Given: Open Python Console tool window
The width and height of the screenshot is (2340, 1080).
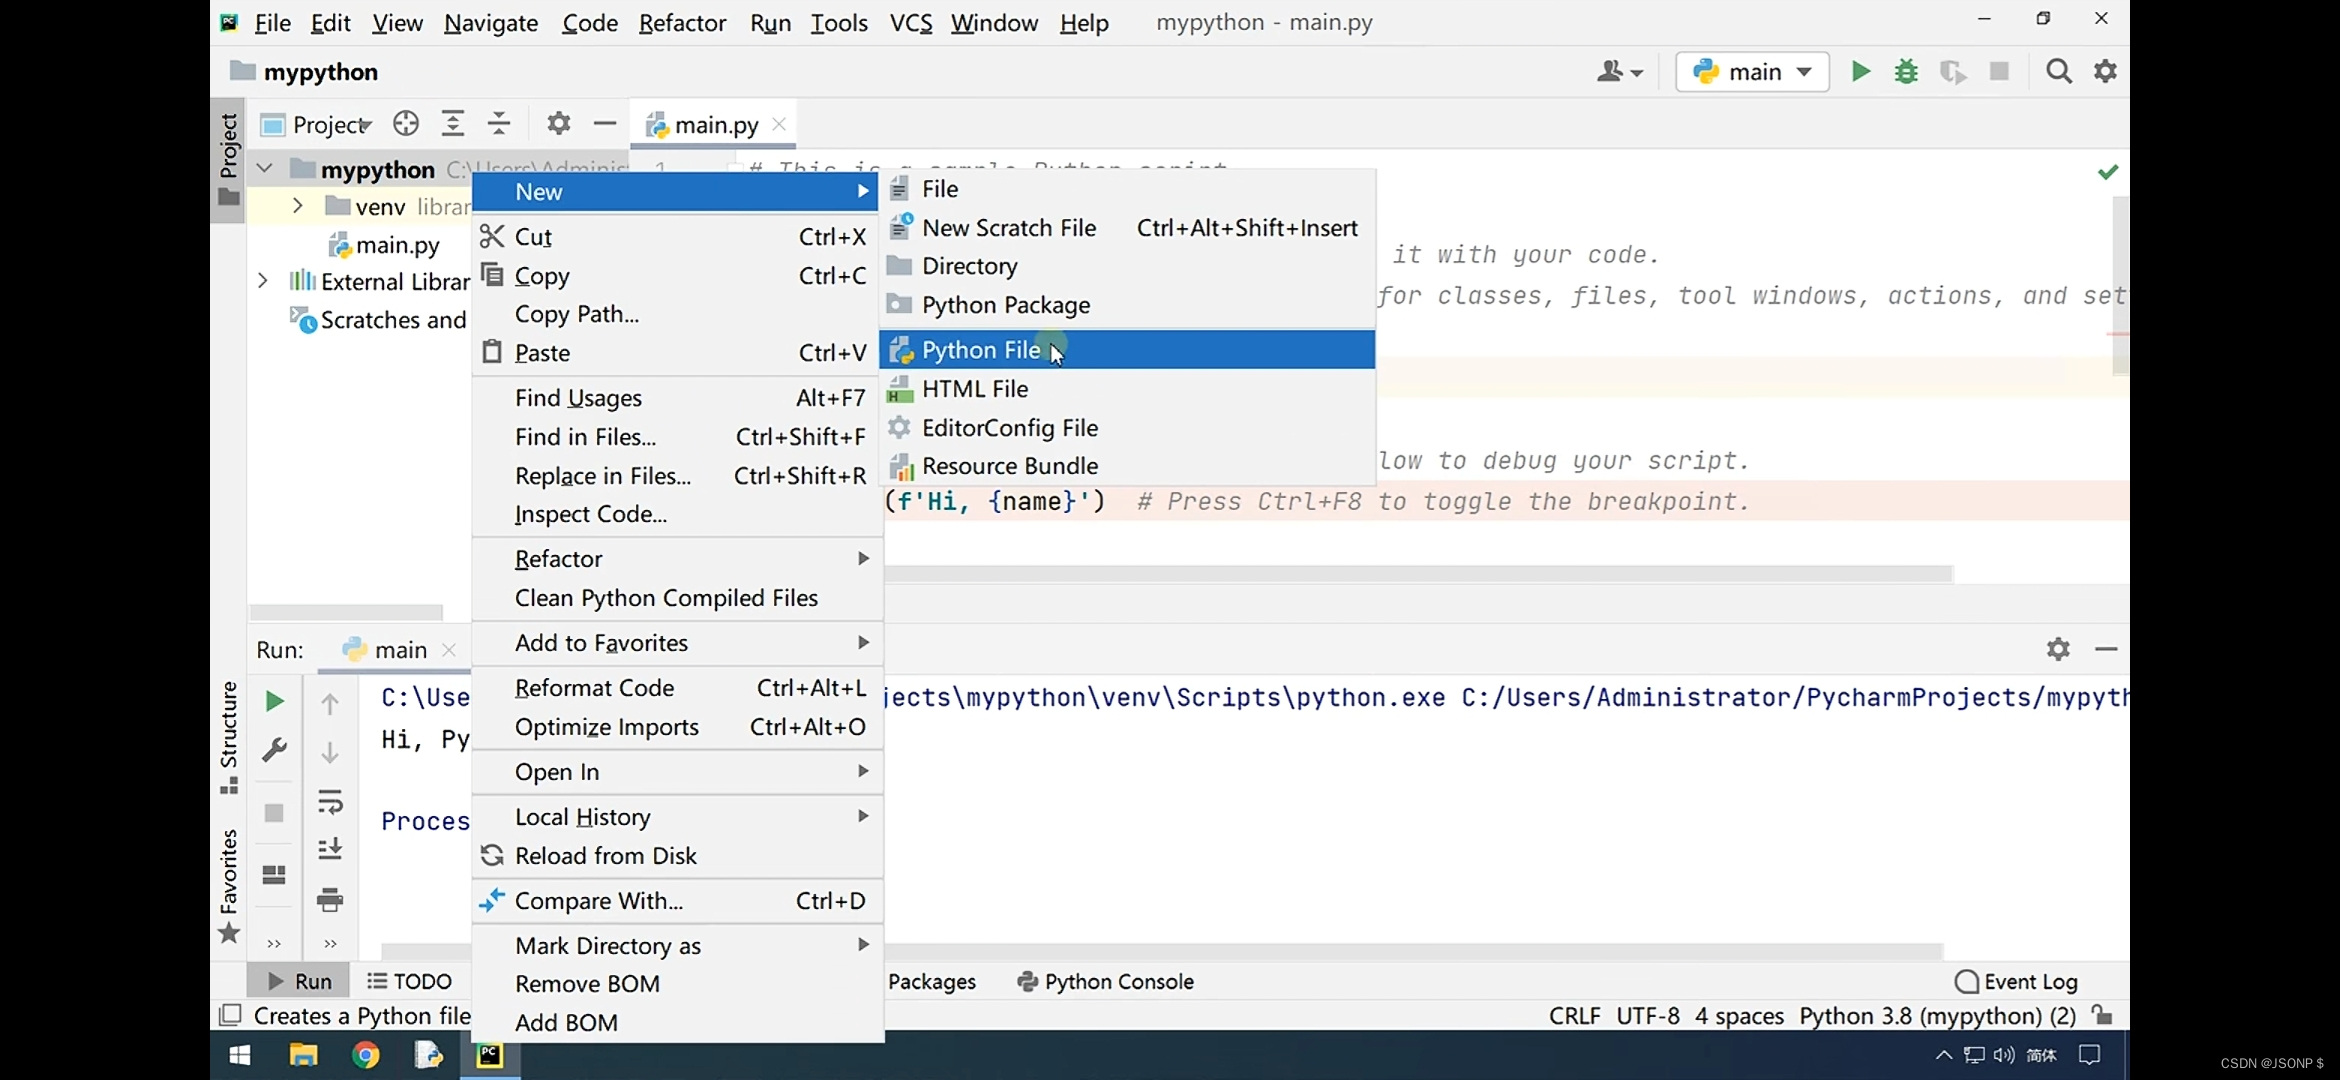Looking at the screenshot, I should (1104, 981).
